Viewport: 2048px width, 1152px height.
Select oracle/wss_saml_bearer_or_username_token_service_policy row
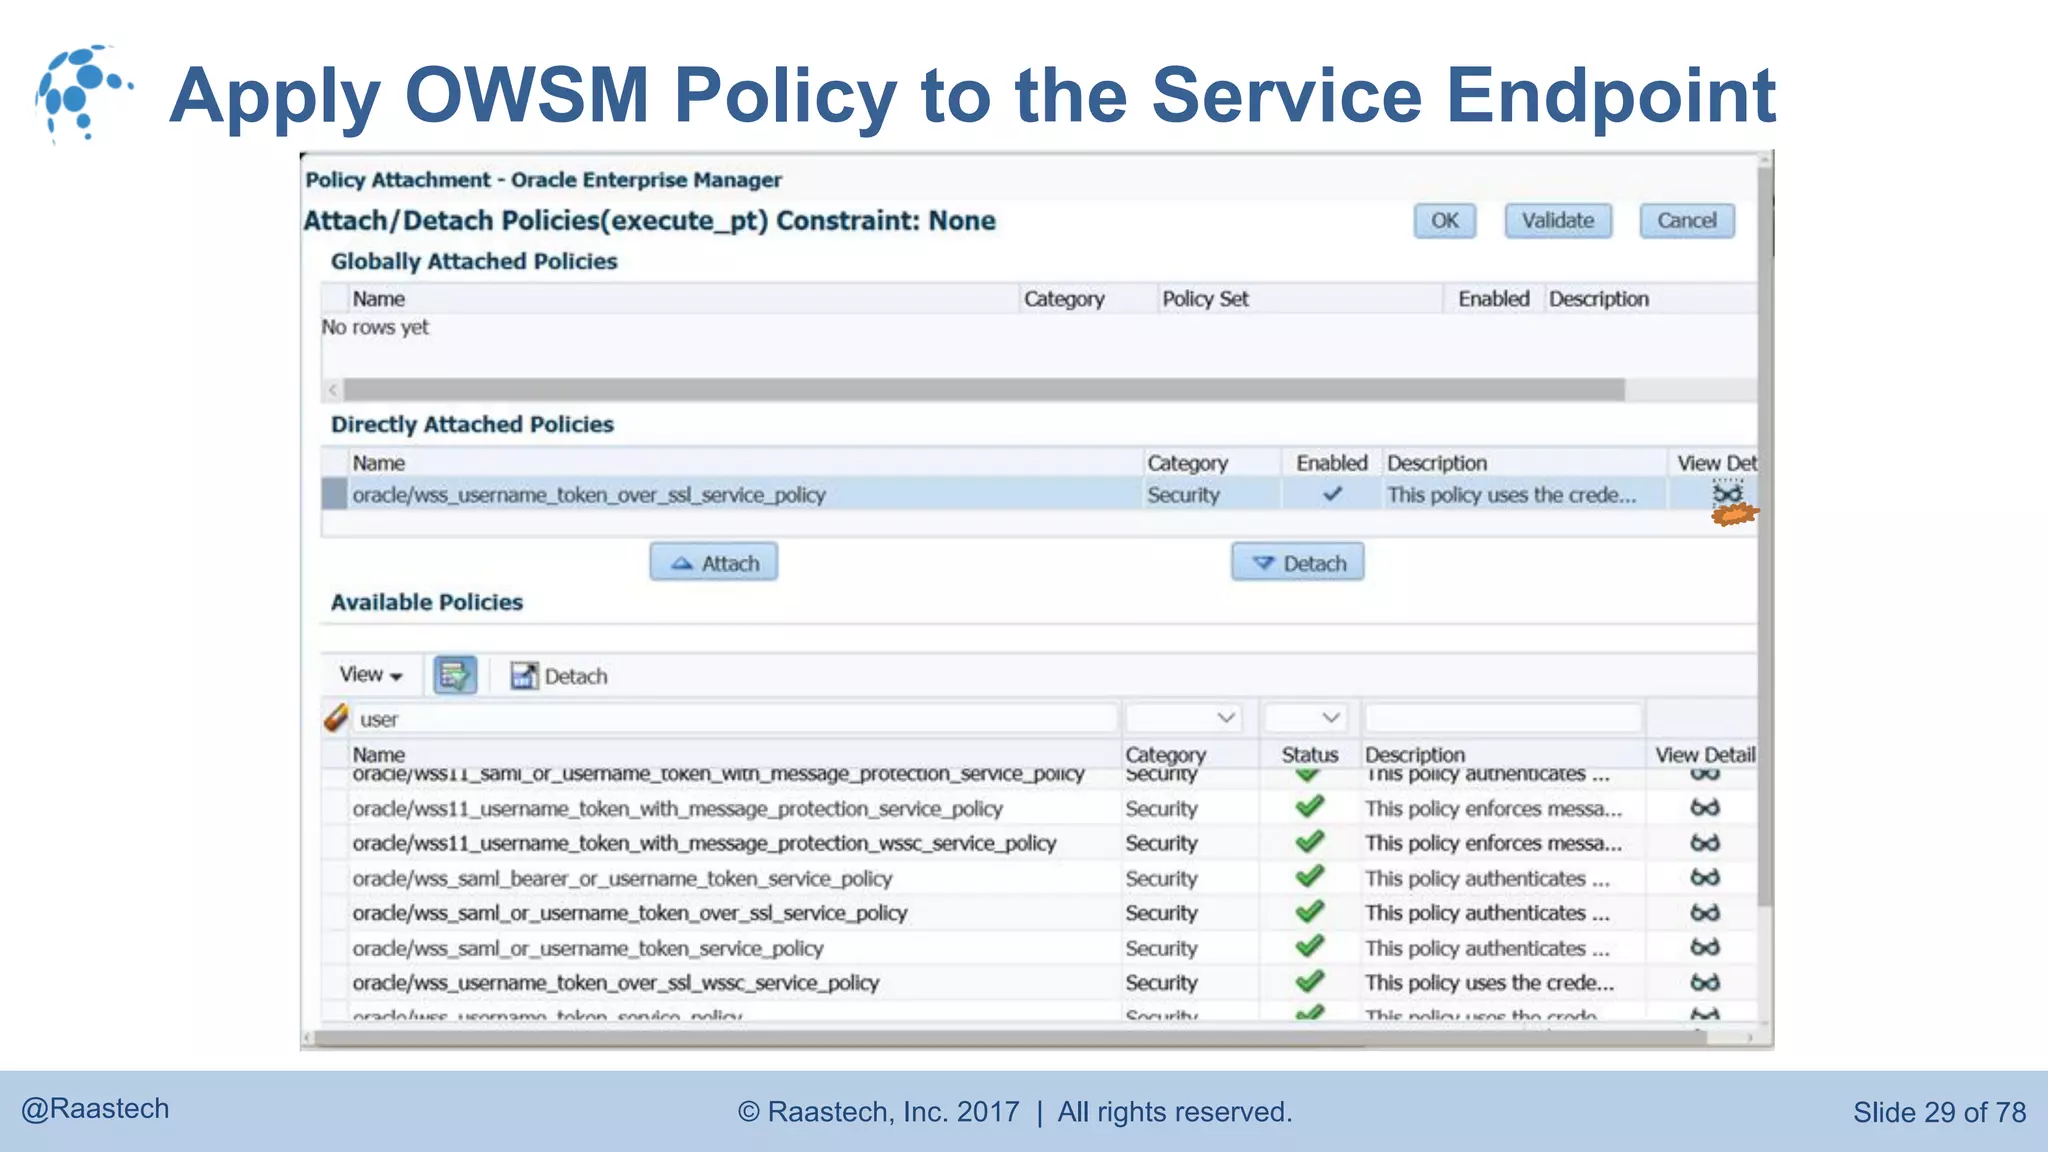(1038, 878)
